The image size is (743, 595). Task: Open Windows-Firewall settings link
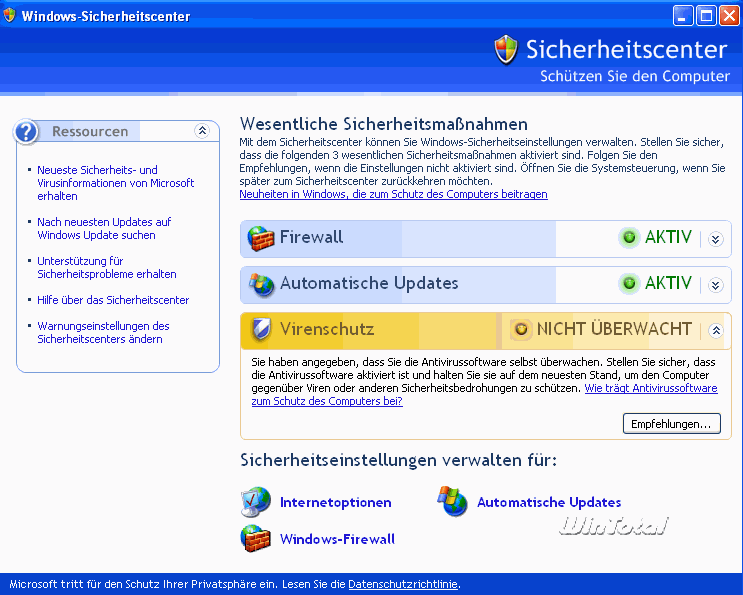[337, 539]
